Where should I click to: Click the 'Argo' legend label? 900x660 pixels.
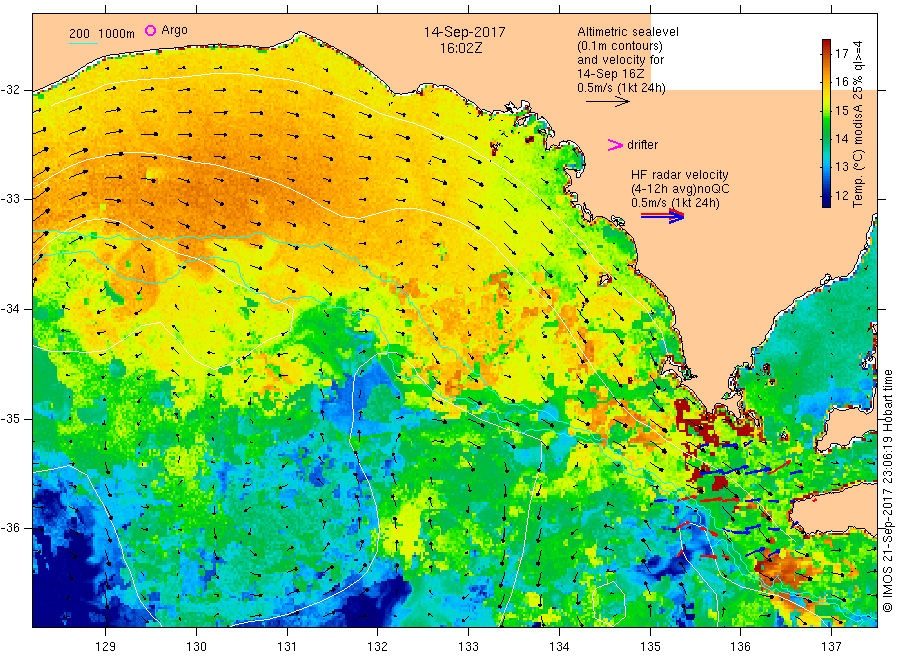click(174, 30)
